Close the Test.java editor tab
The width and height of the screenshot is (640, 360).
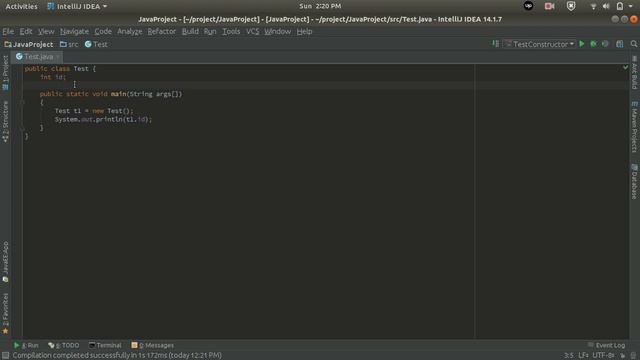point(58,57)
